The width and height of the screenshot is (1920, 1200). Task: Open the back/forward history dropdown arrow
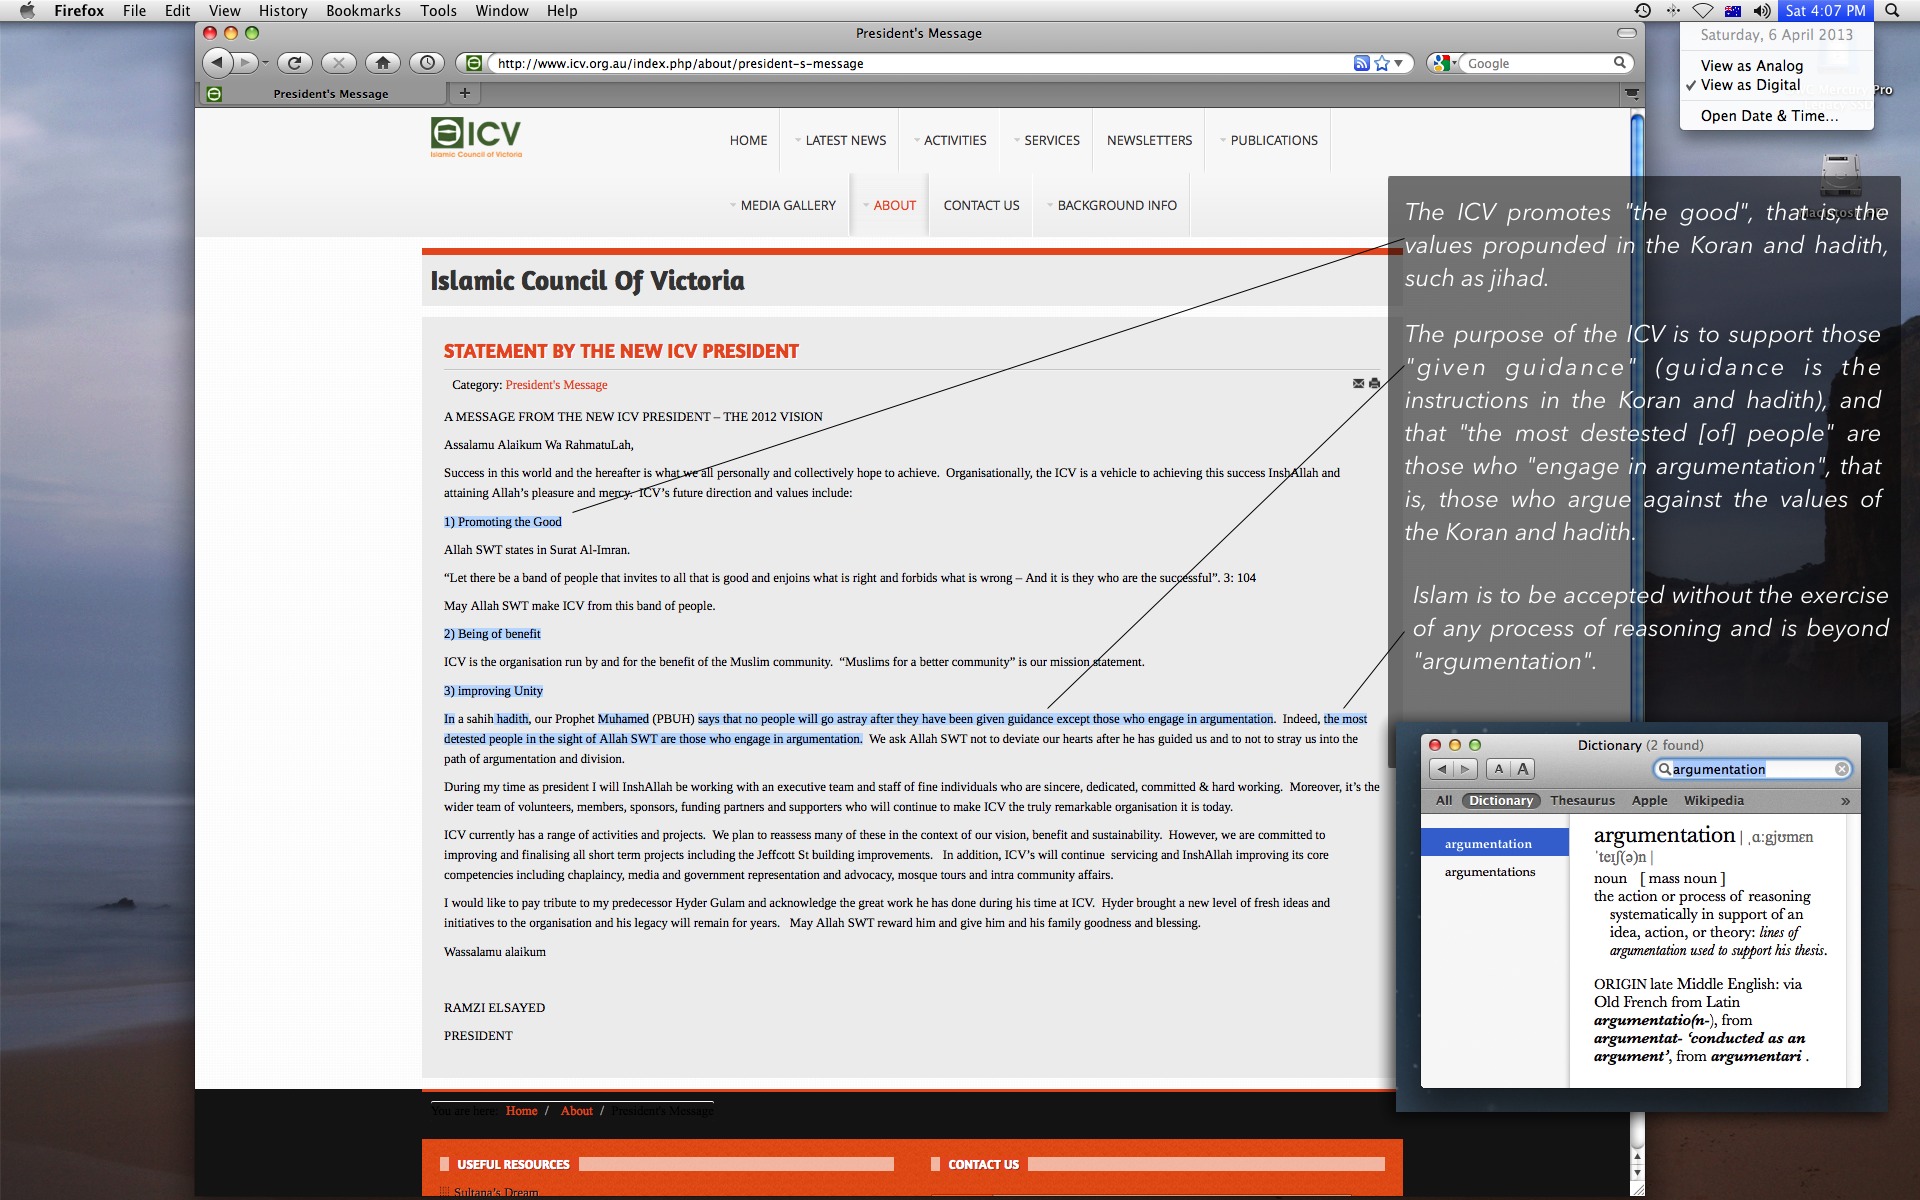click(x=266, y=63)
